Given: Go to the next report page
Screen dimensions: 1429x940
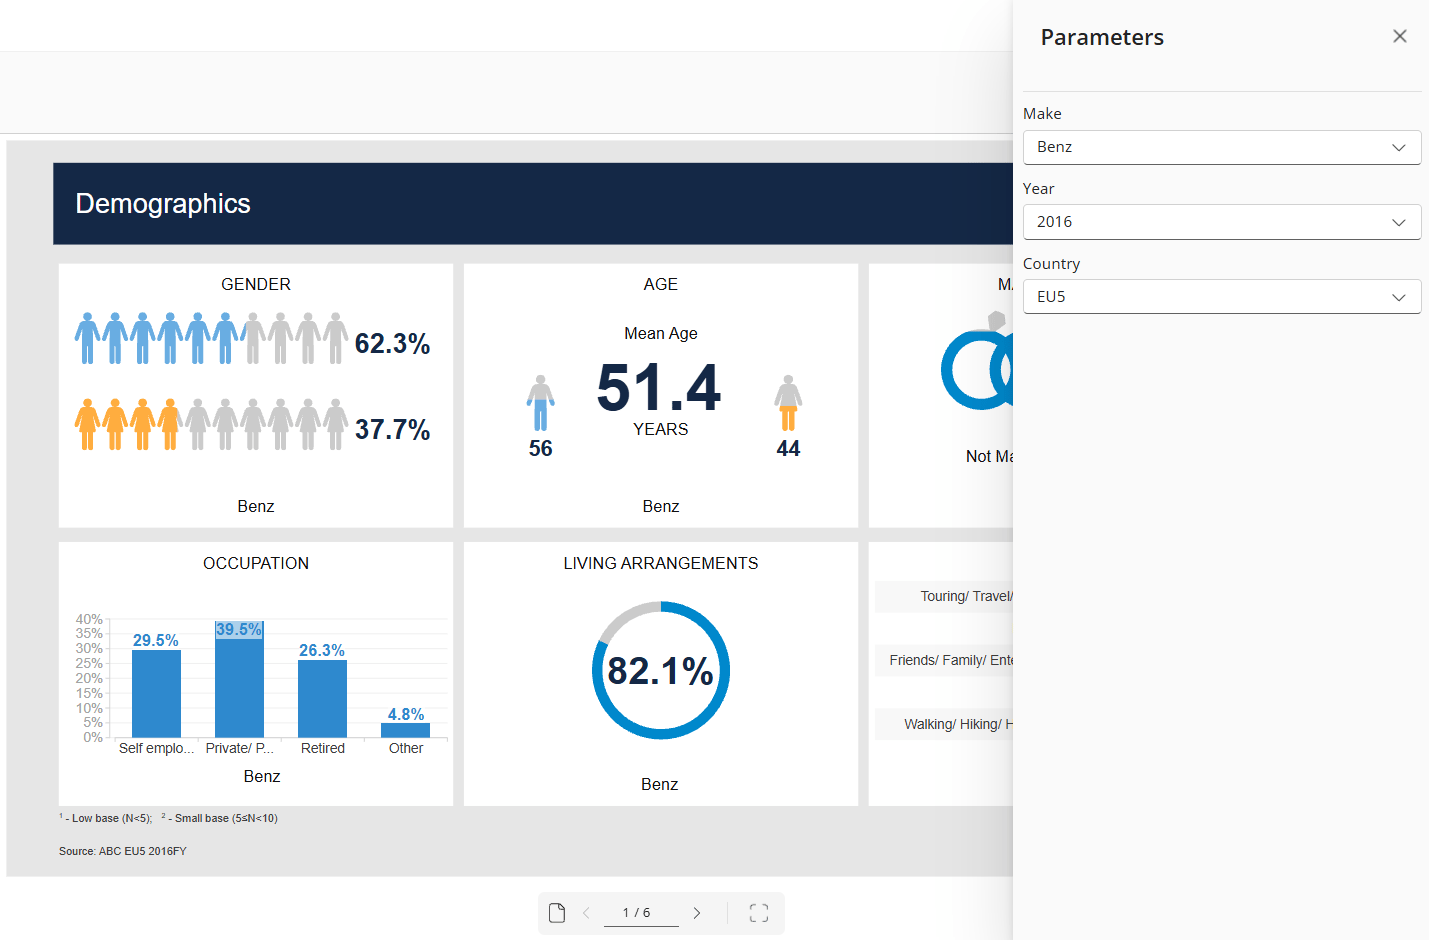Looking at the screenshot, I should coord(697,913).
